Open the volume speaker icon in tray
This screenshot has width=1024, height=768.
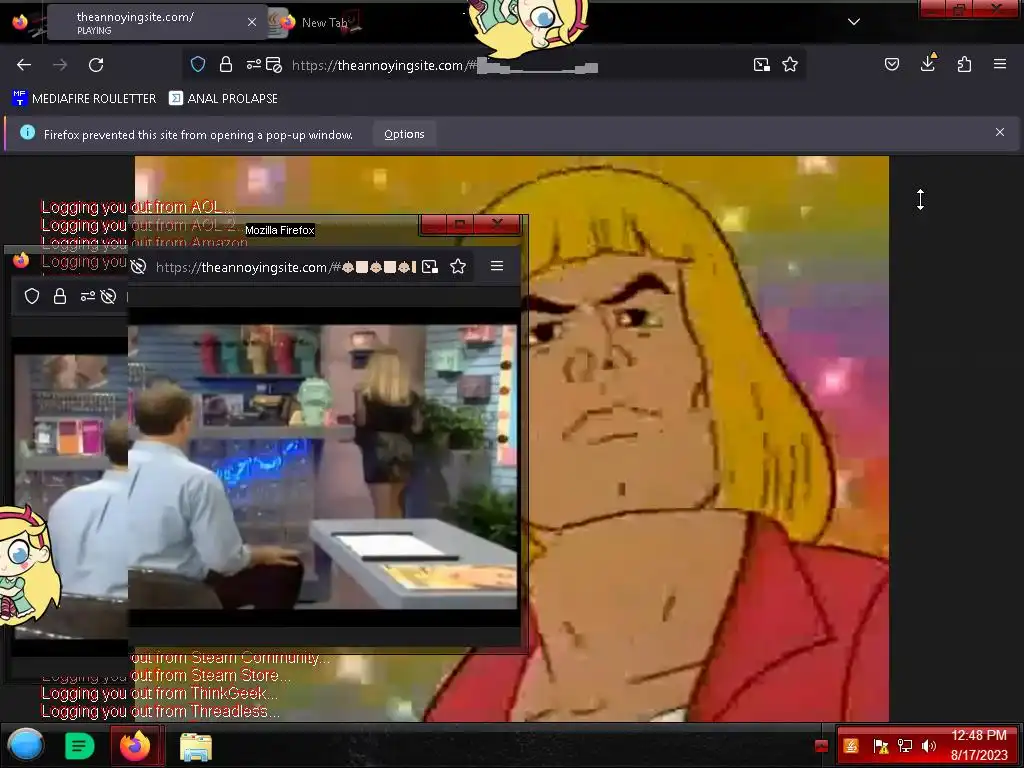[929, 746]
